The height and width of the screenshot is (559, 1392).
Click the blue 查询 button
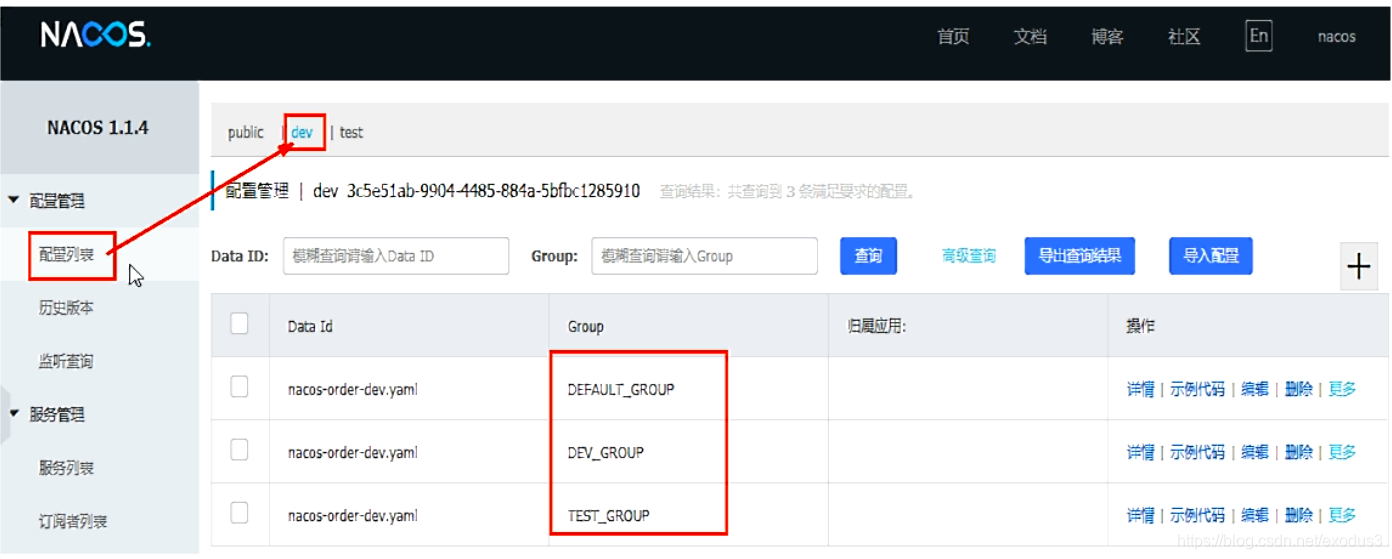(x=868, y=256)
